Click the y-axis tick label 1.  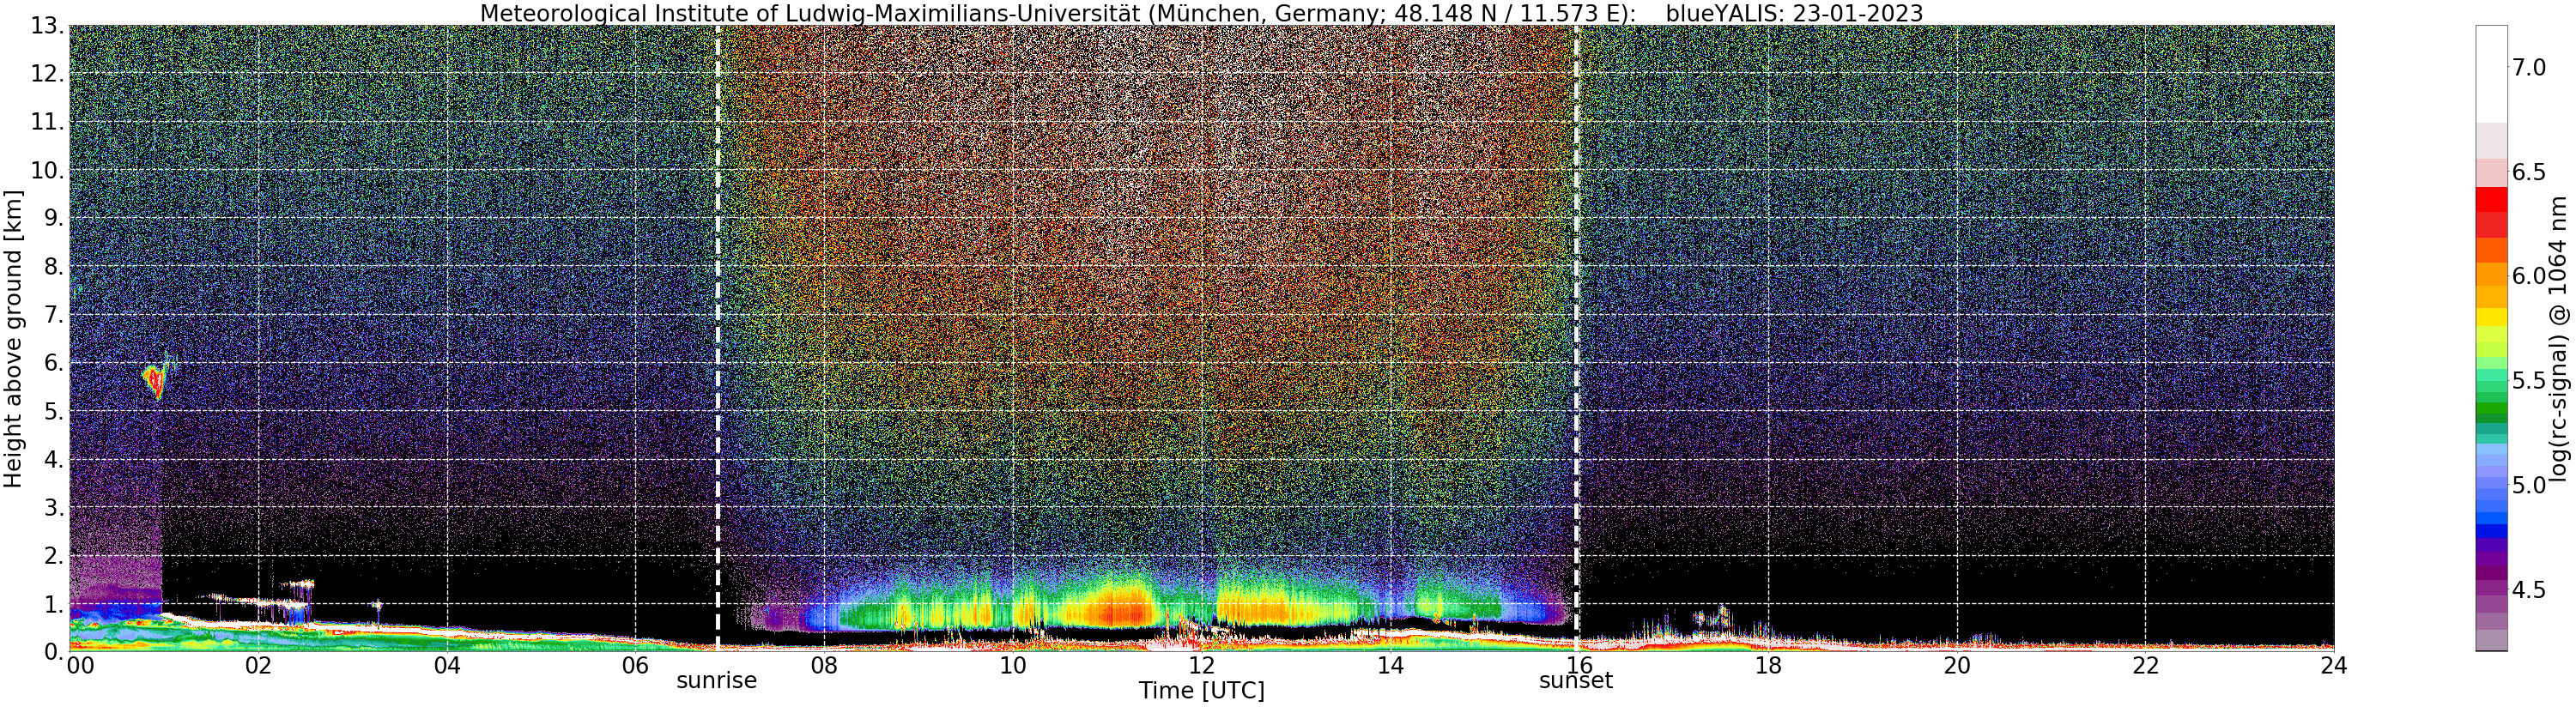55,604
